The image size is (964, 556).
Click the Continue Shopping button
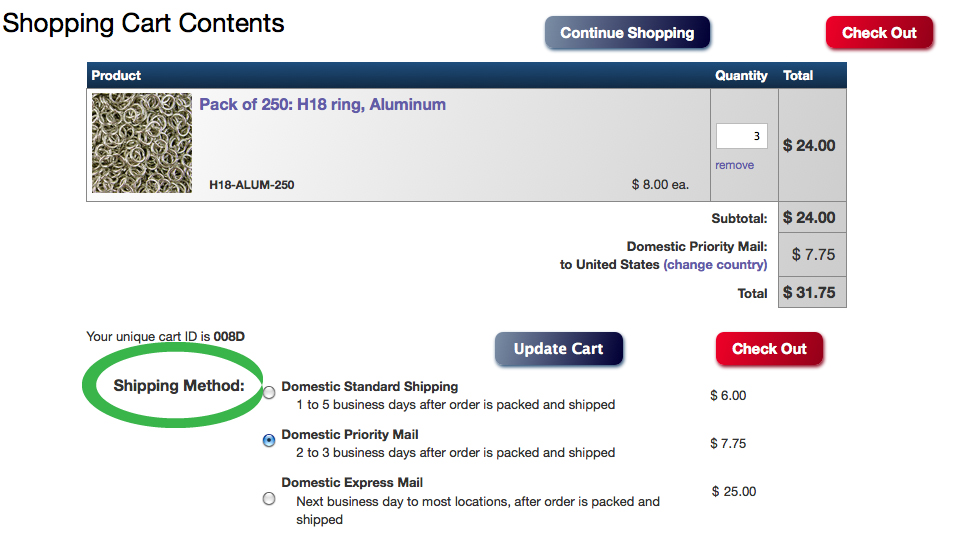[x=627, y=33]
